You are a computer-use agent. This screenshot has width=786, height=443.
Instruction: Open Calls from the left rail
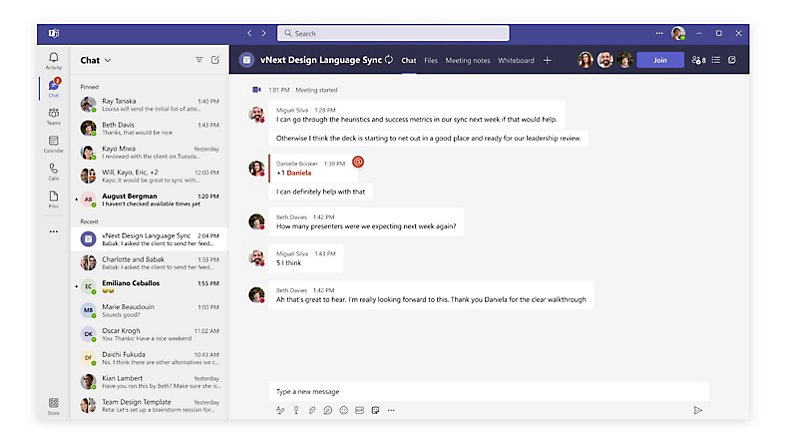tap(53, 171)
